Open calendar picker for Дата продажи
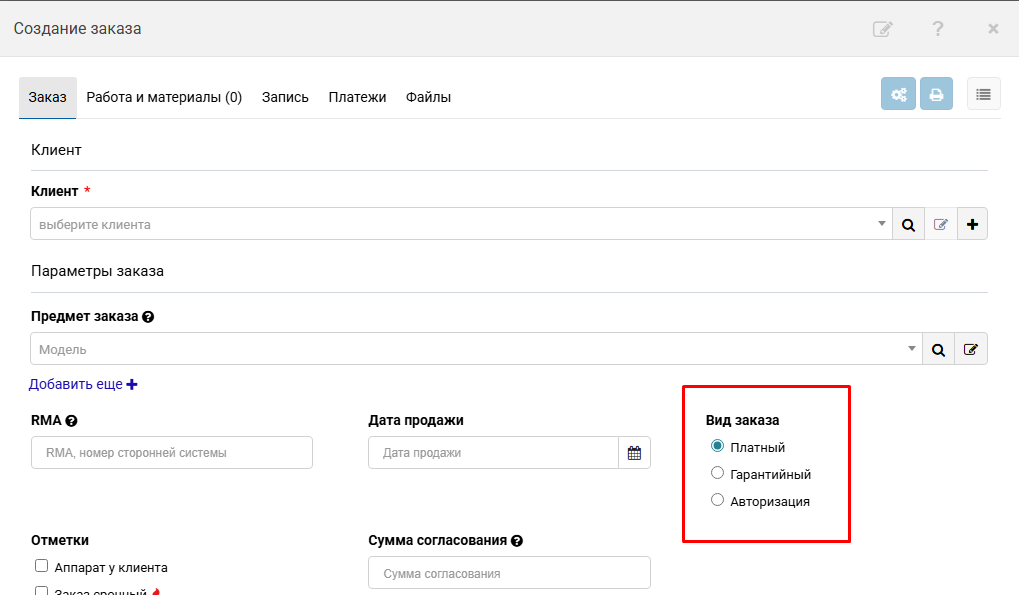Screen dimensions: 1019x595 click(x=634, y=453)
